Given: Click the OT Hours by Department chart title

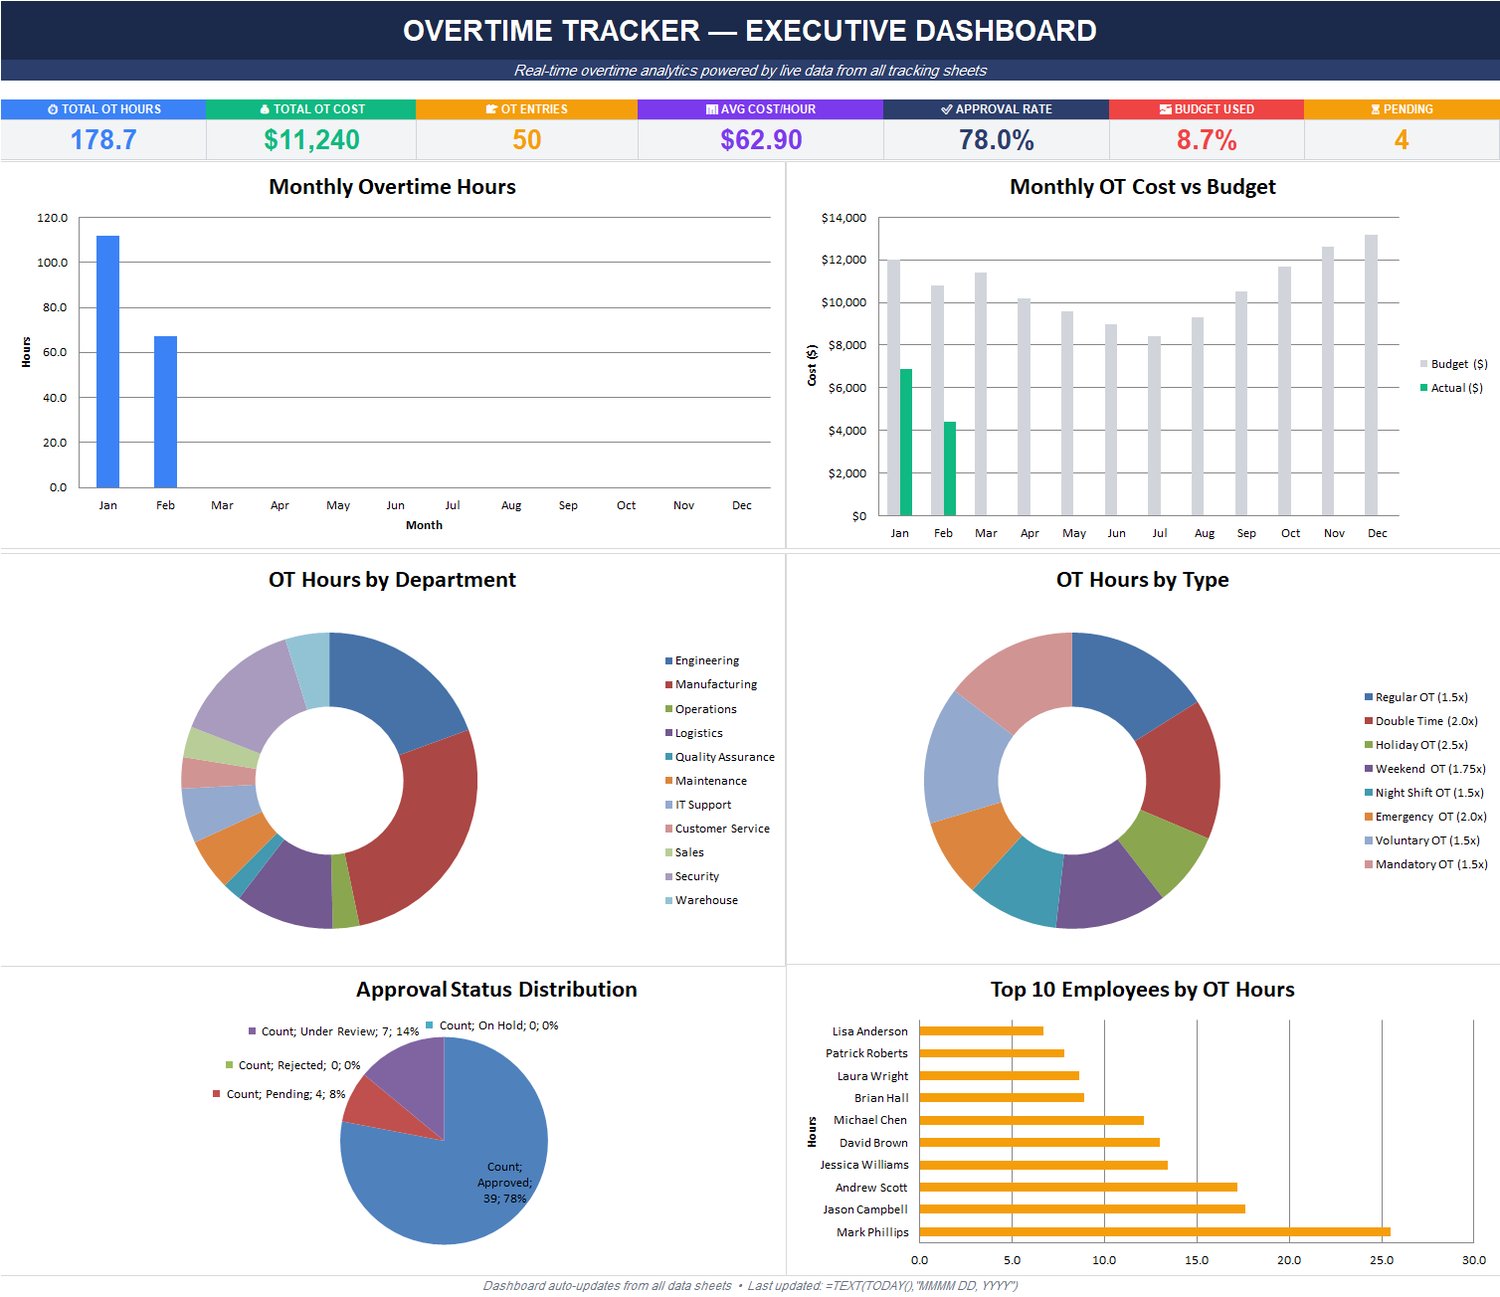Looking at the screenshot, I should [392, 580].
